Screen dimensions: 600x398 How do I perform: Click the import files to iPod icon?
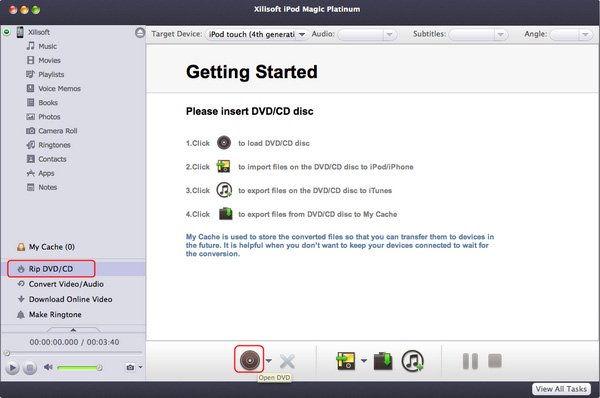(346, 360)
